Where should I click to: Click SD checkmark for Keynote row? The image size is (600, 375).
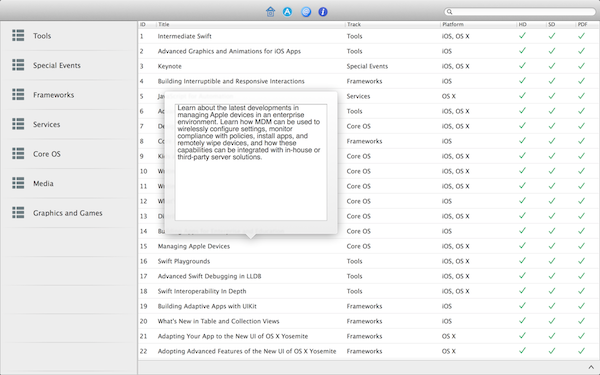(x=552, y=66)
